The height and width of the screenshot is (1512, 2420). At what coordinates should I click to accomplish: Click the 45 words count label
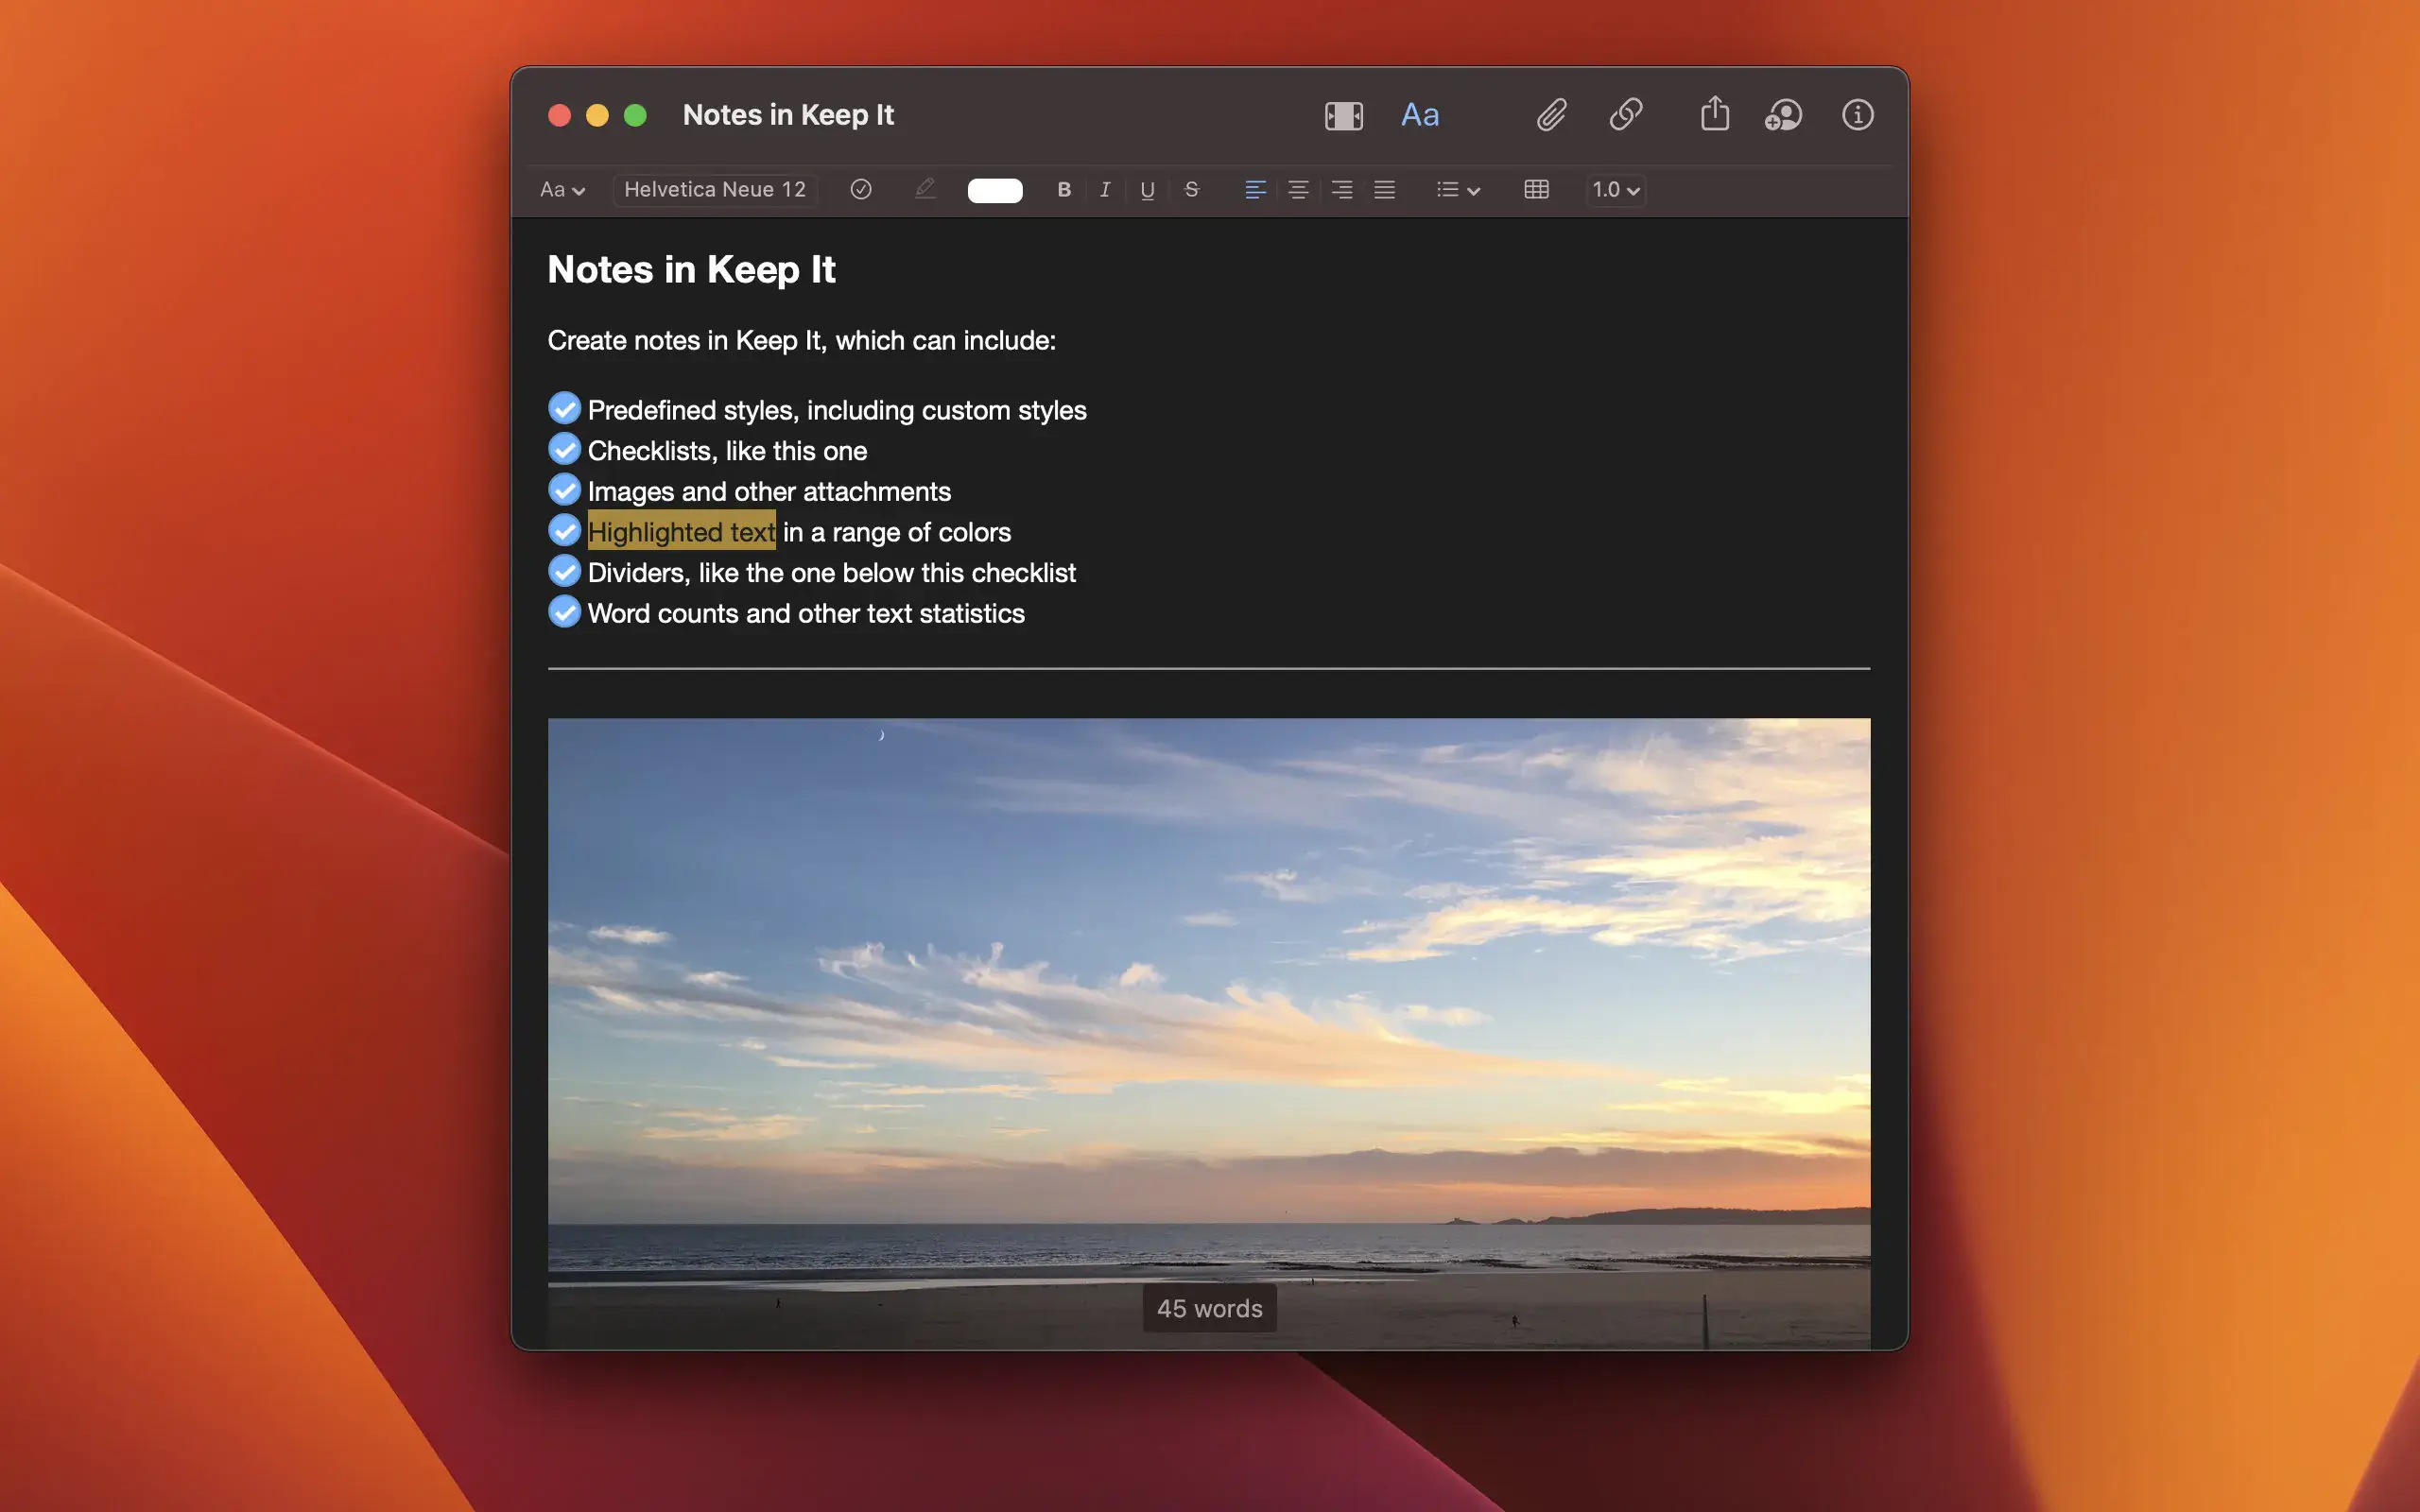[1209, 1308]
